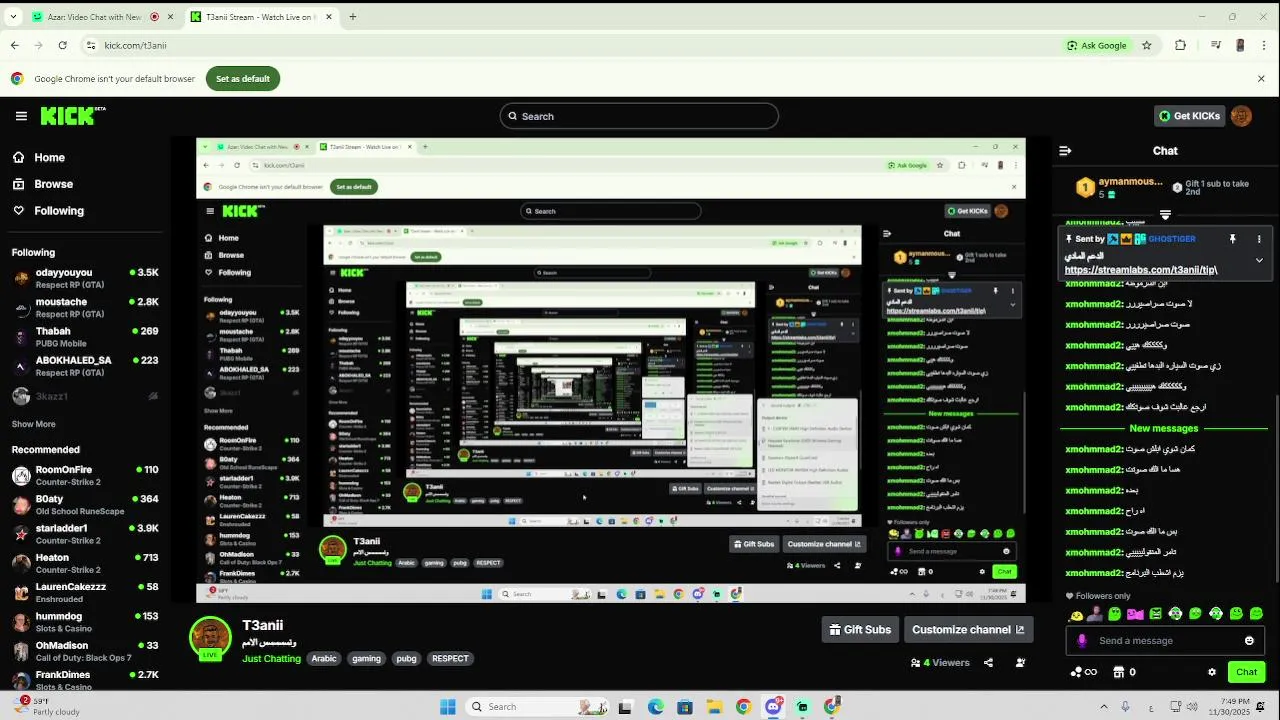Show more followed channels
Viewport: 1280px width, 720px height.
[x=33, y=424]
